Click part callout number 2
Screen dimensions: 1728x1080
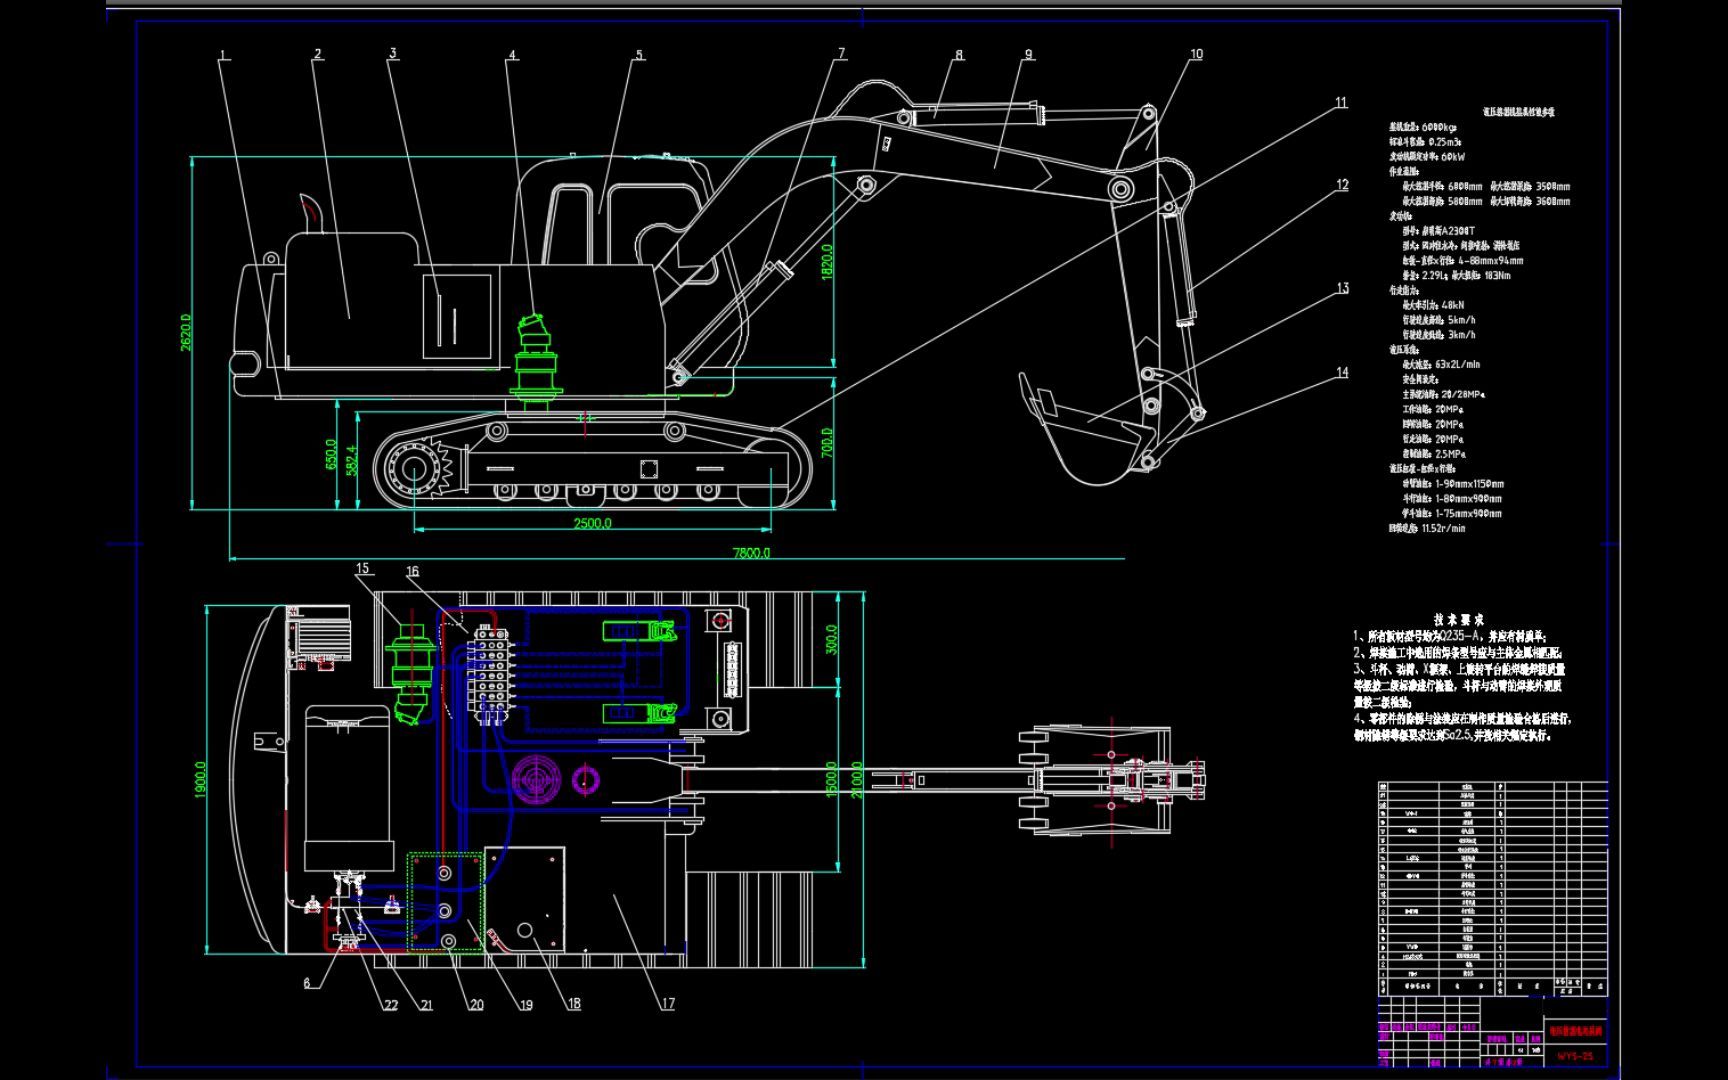click(317, 54)
